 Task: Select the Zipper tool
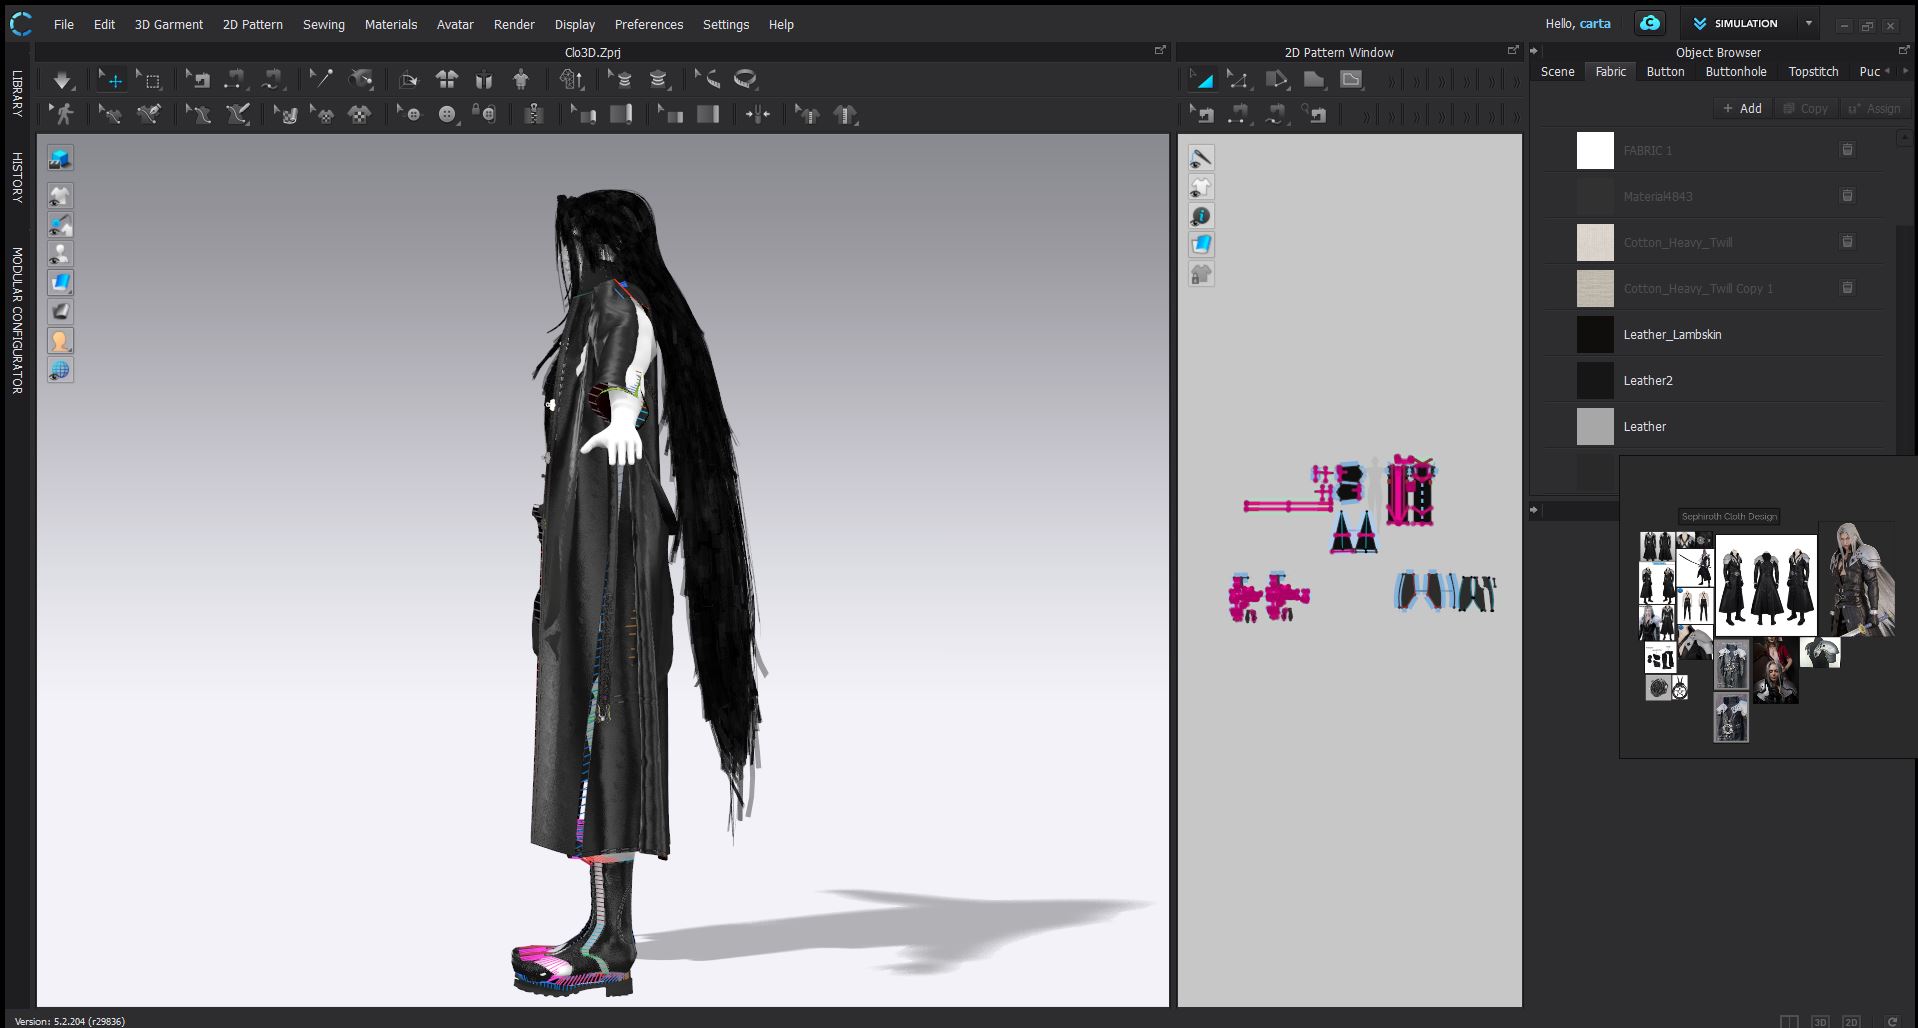[x=534, y=115]
